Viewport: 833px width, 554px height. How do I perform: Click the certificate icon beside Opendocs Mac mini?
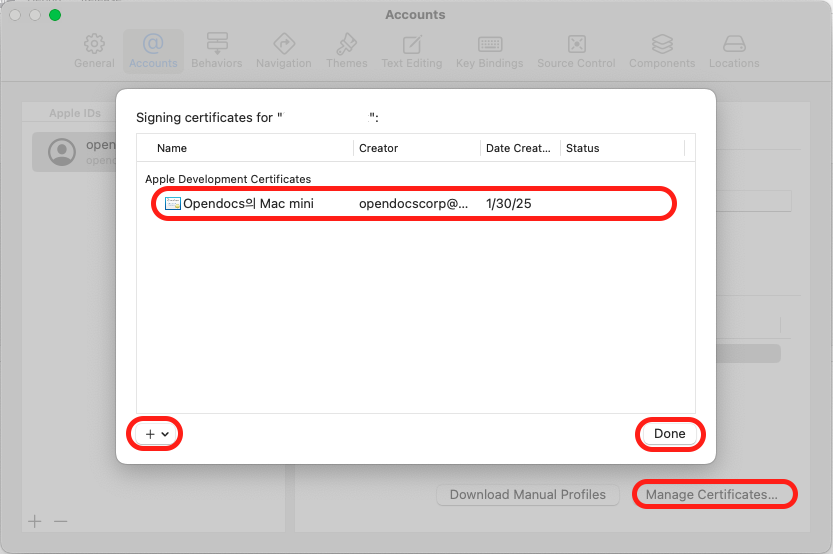(173, 203)
